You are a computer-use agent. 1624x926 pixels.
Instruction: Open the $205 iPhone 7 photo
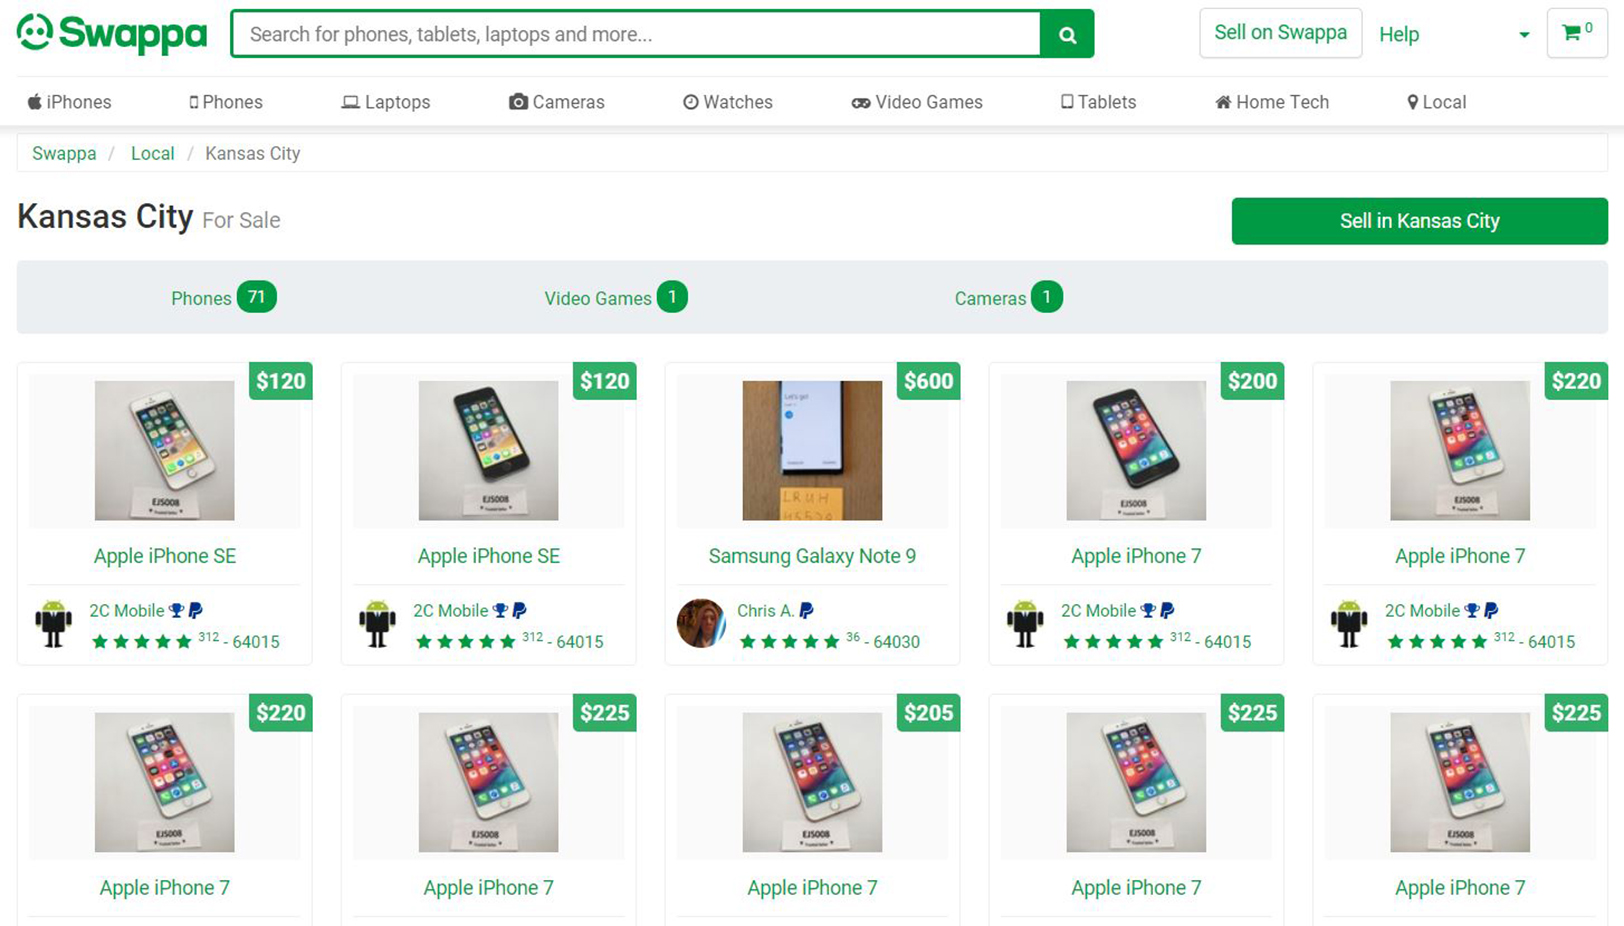point(812,782)
